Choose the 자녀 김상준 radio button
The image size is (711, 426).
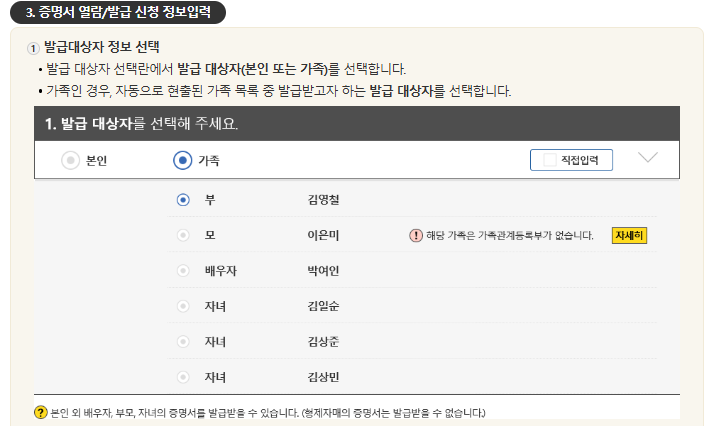point(183,342)
